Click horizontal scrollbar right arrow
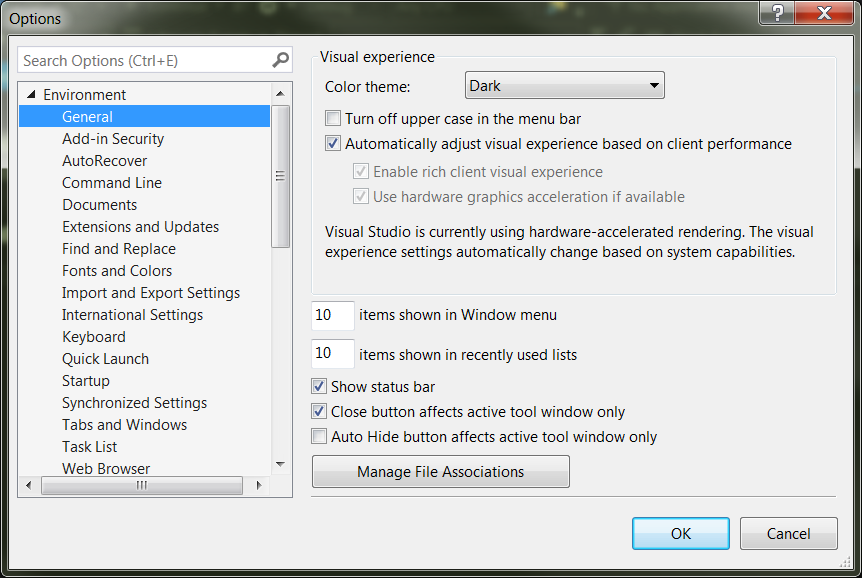This screenshot has width=862, height=578. click(x=259, y=485)
